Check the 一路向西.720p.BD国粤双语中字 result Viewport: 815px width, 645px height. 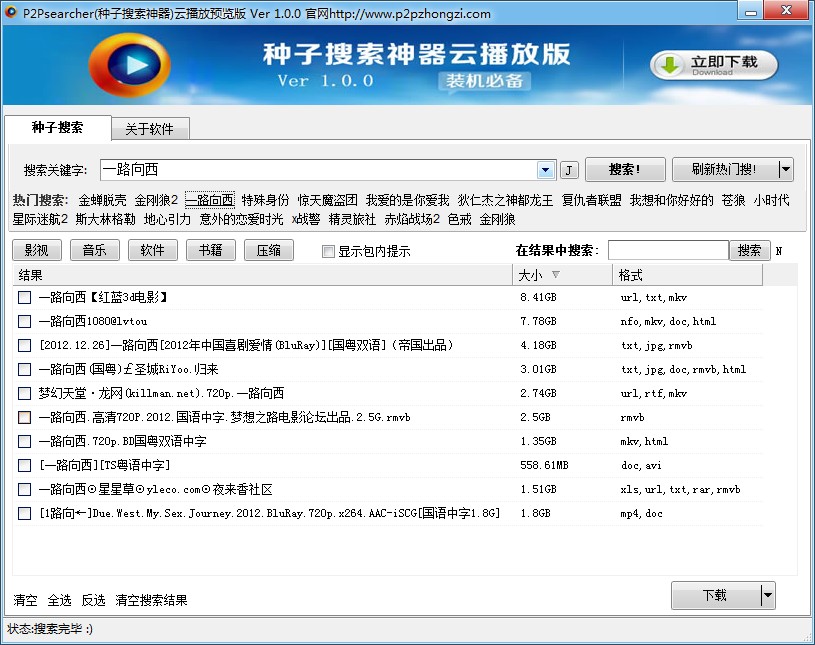point(24,441)
